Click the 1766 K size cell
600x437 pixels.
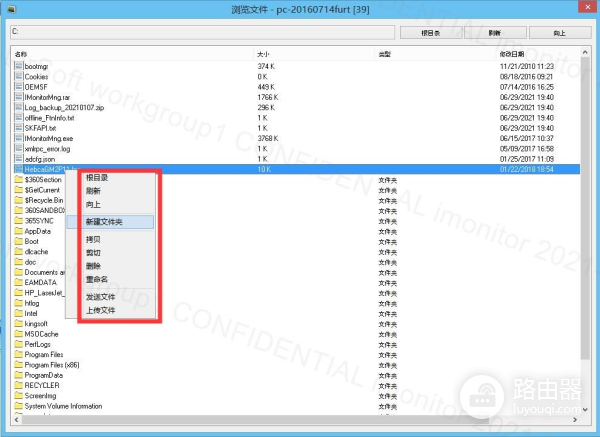tap(268, 97)
